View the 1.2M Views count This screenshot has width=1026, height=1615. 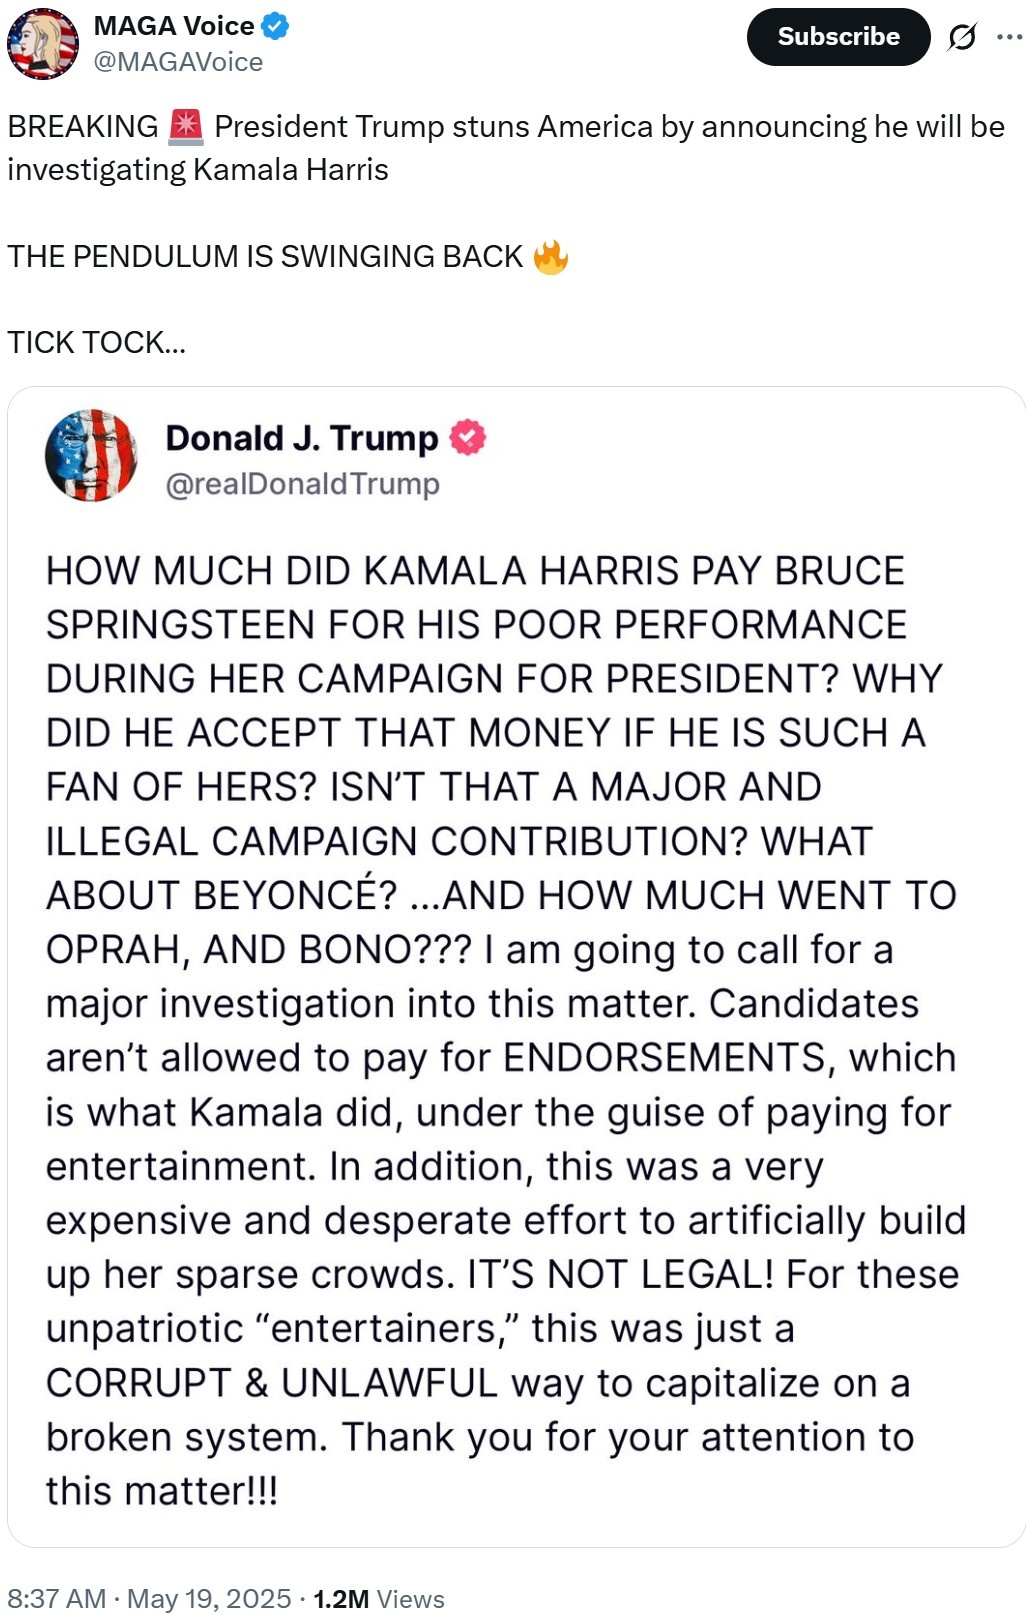click(x=379, y=1598)
